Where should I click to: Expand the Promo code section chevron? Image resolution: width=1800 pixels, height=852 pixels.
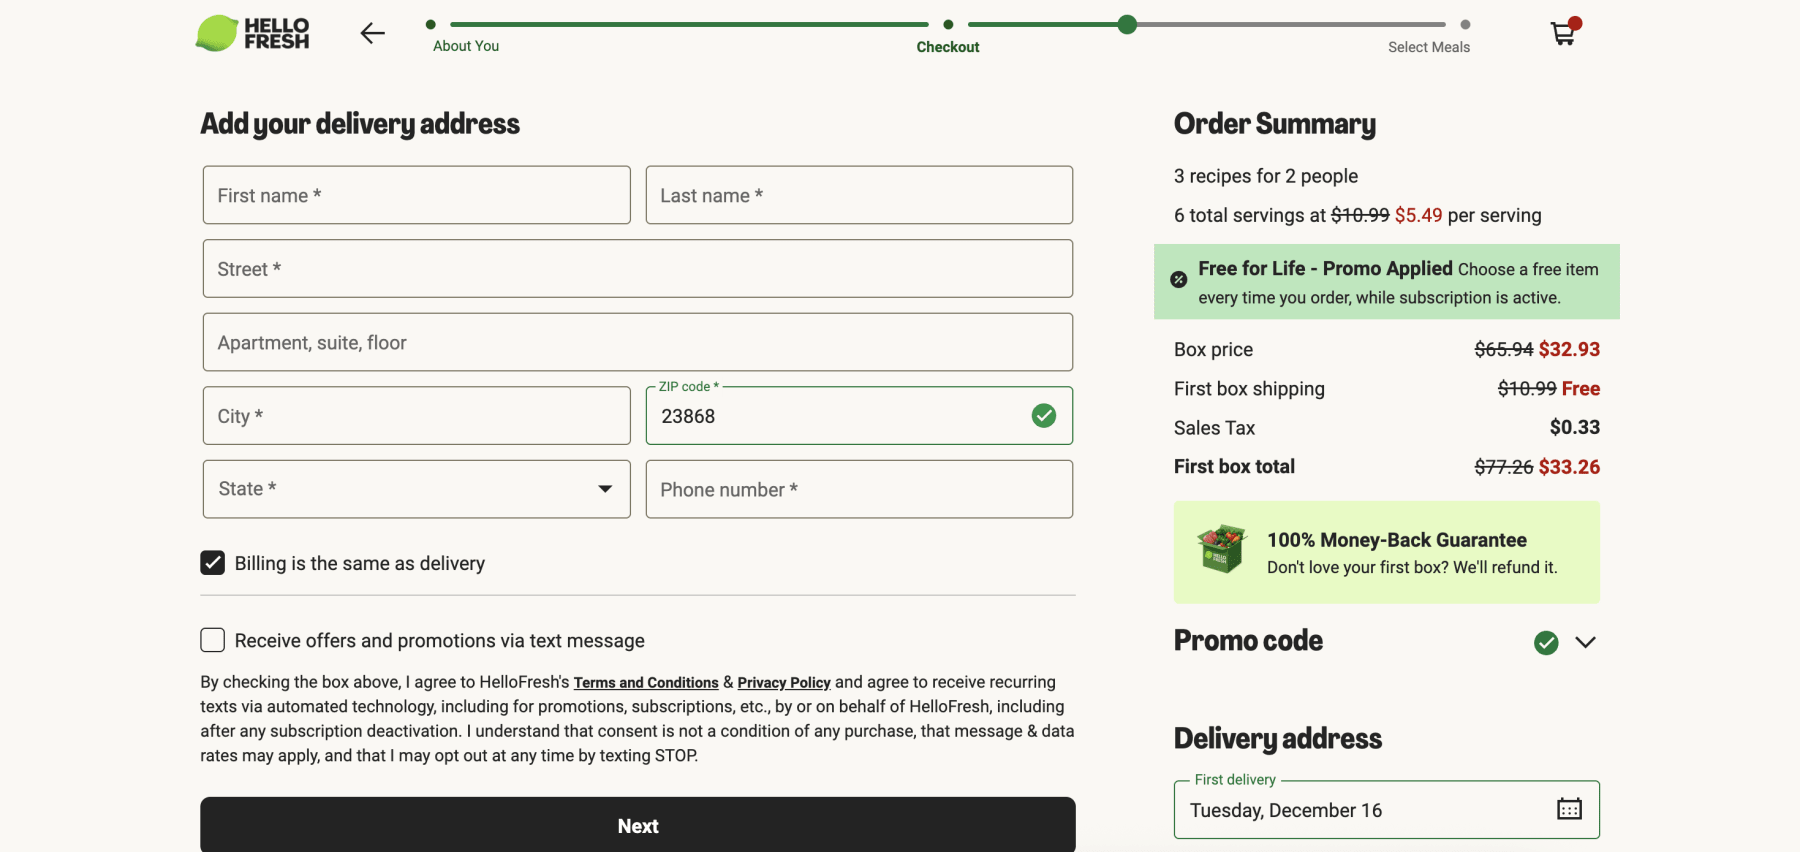1585,642
